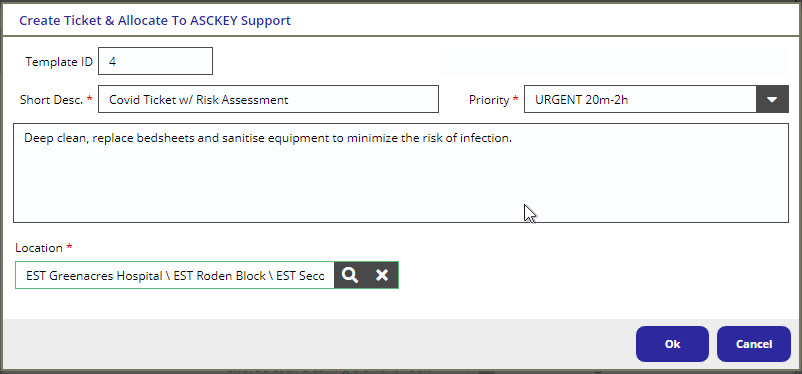Click the EST Greenacres Hospital location field

point(175,275)
